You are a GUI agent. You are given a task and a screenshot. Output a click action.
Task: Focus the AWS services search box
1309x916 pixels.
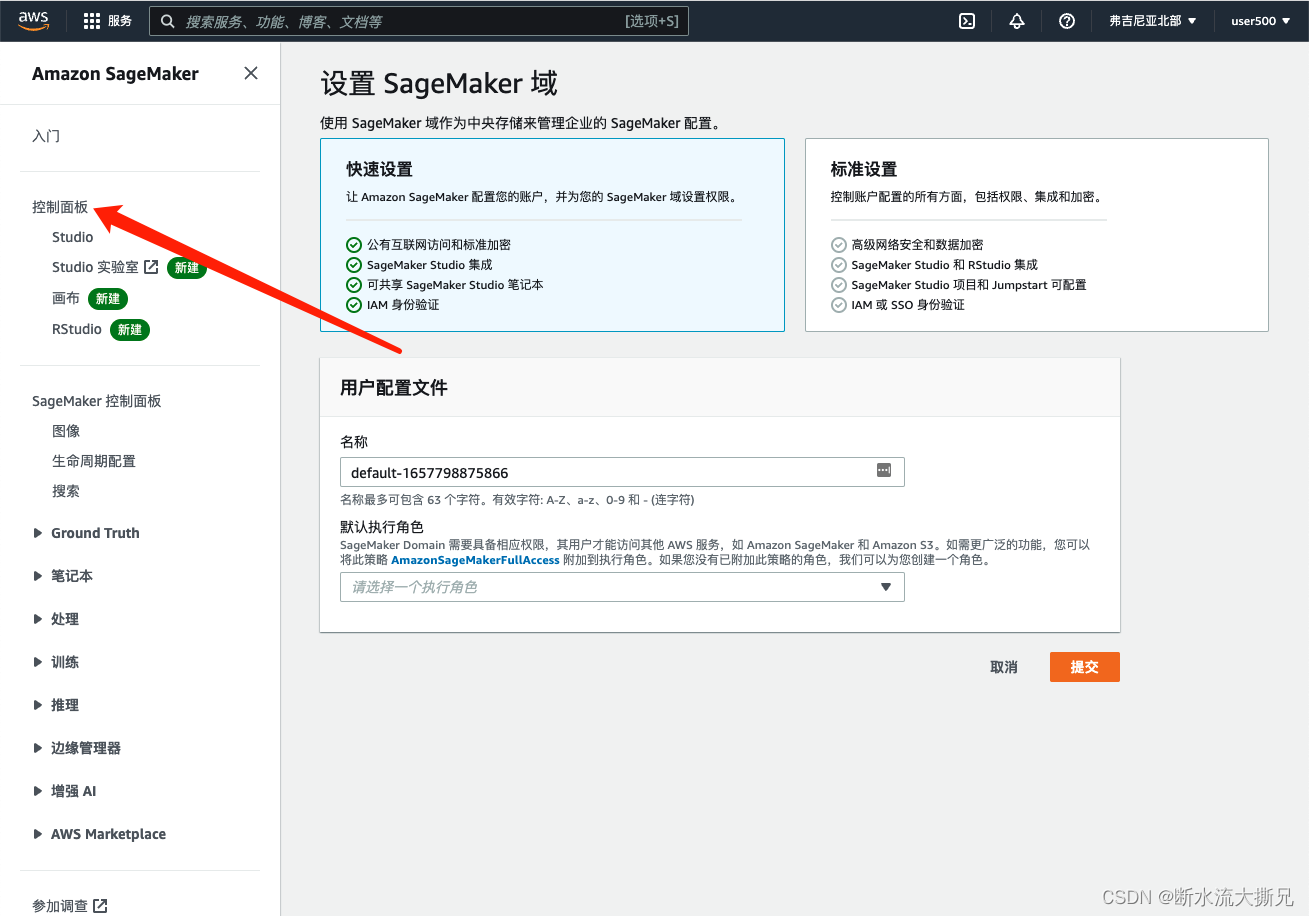click(419, 21)
